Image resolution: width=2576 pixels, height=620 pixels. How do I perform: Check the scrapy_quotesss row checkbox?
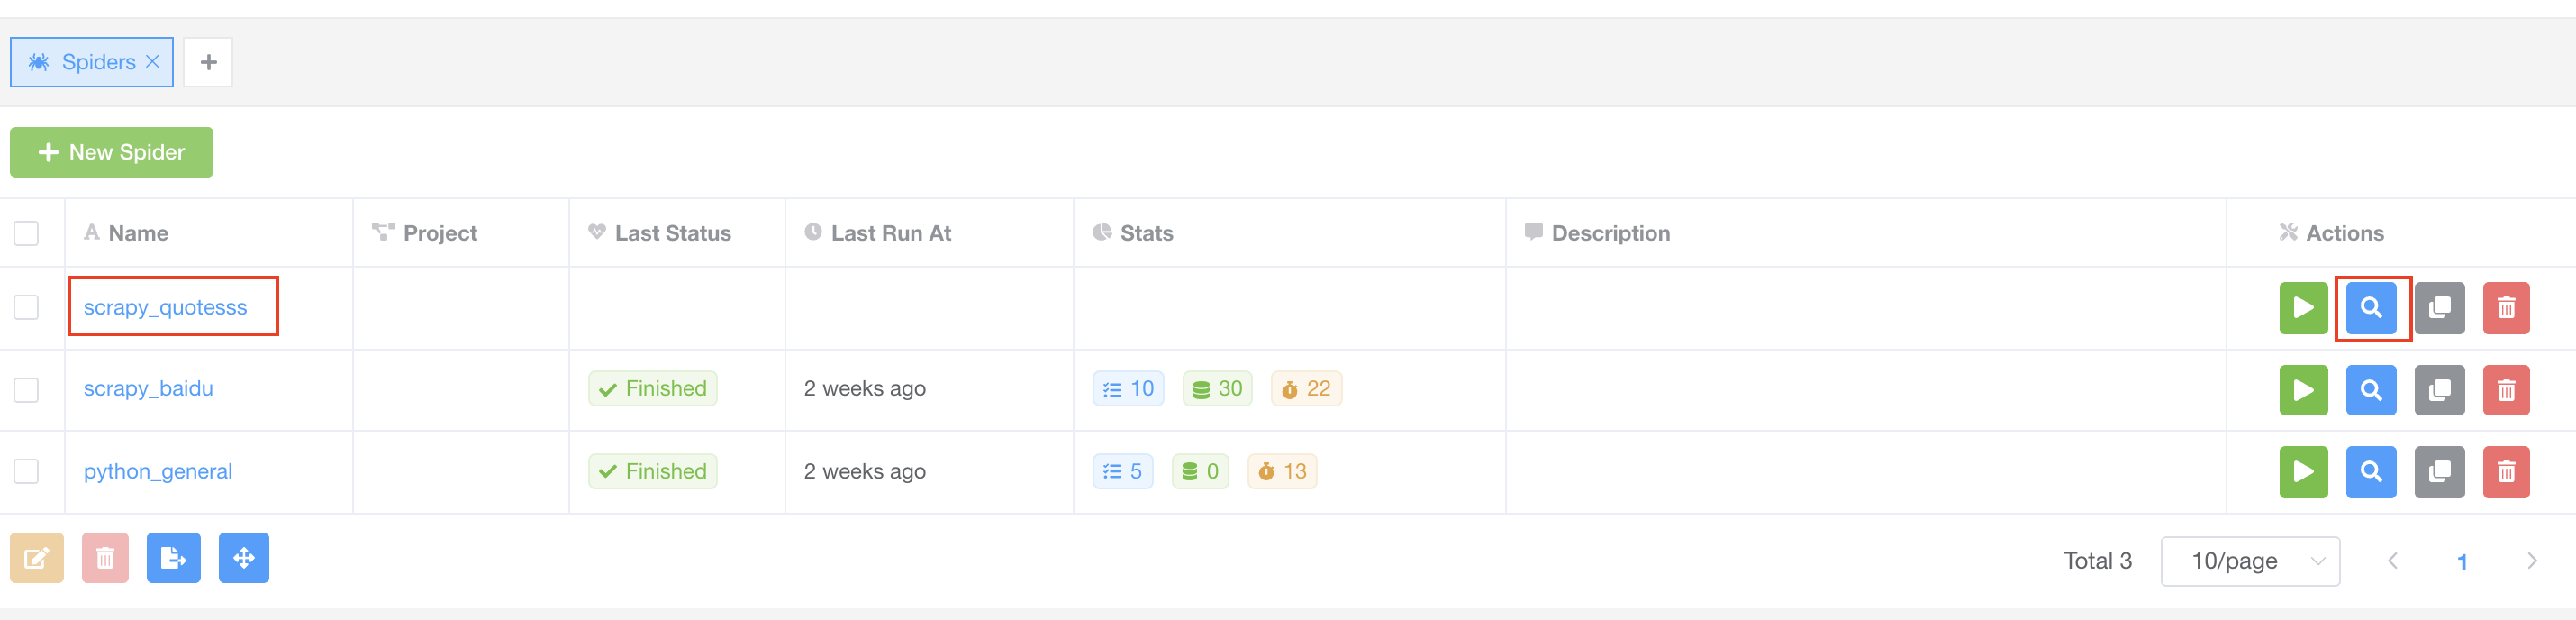tap(26, 307)
